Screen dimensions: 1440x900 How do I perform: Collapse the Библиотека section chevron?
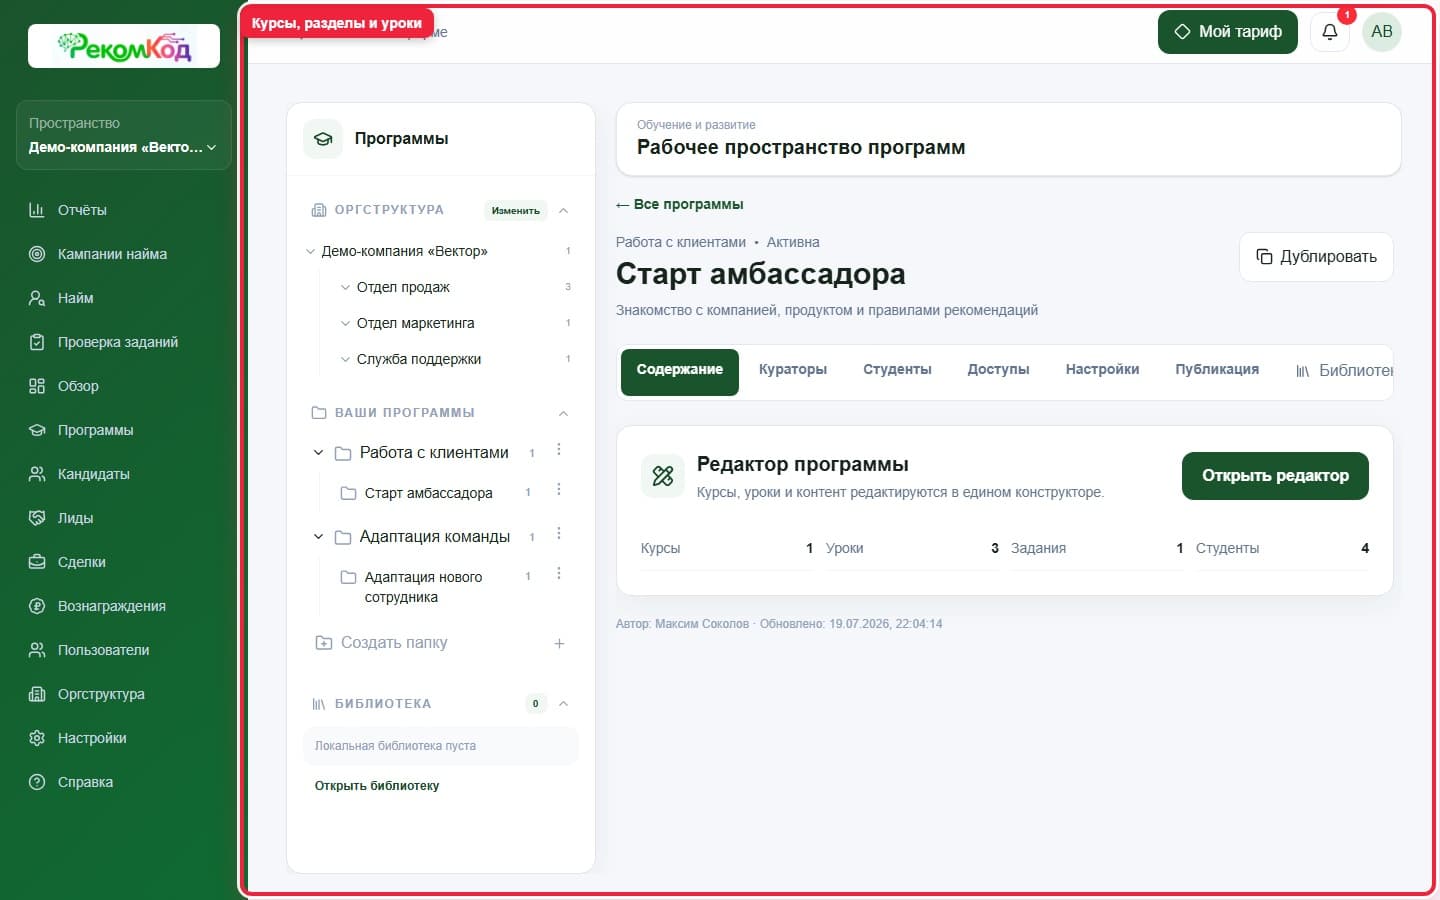563,704
